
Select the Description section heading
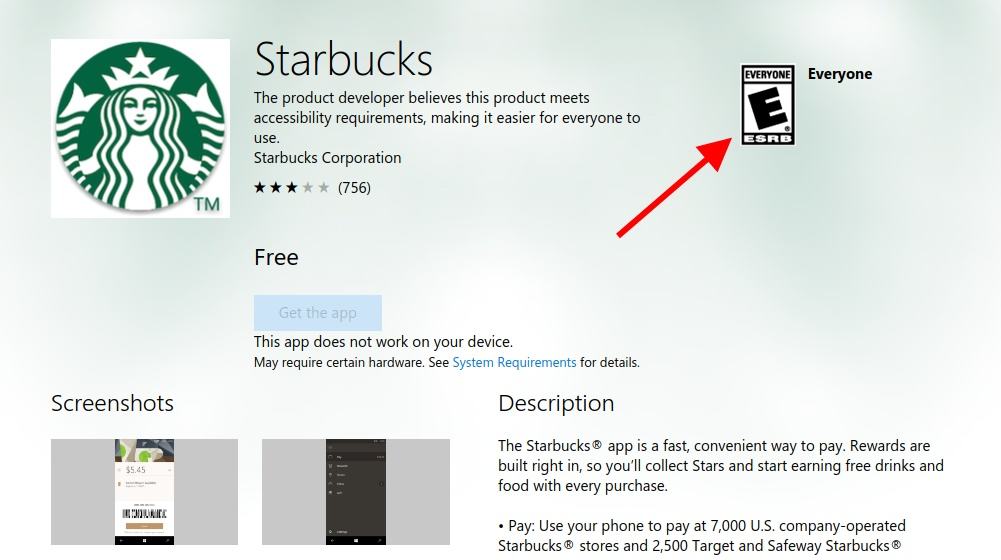click(556, 404)
